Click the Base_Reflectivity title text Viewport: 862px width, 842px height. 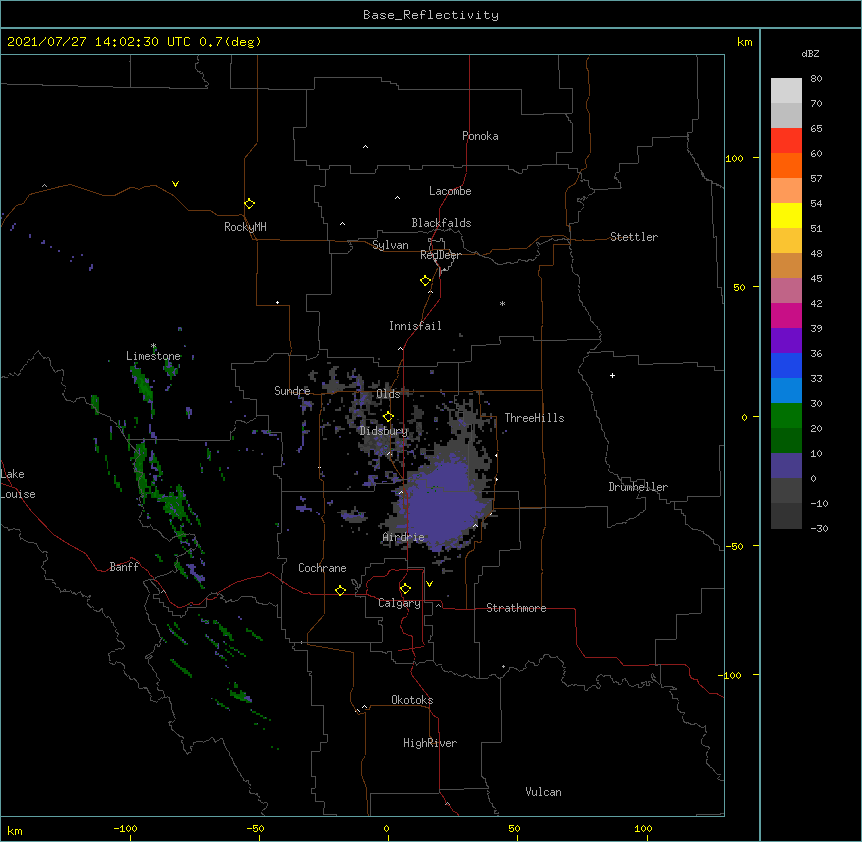pyautogui.click(x=430, y=15)
